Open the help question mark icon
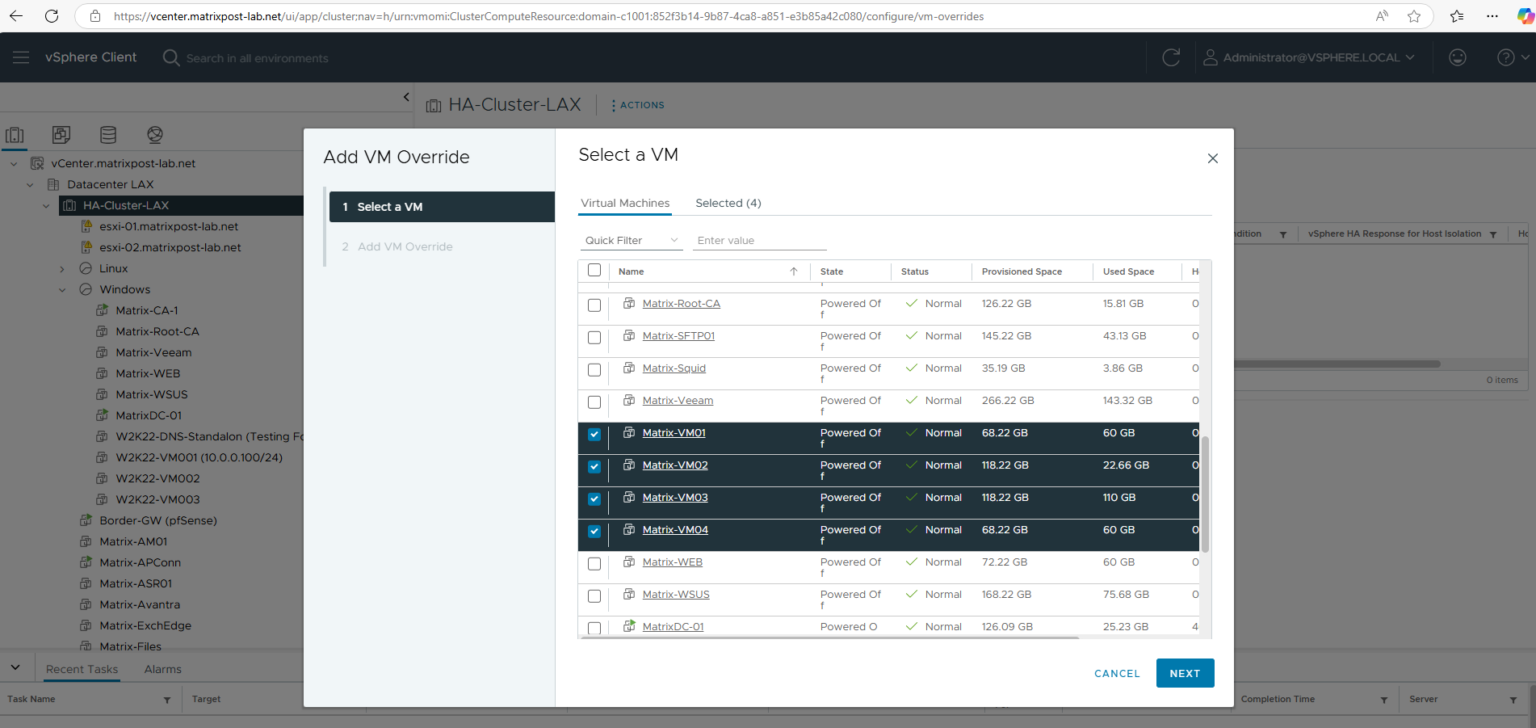 click(x=1506, y=57)
